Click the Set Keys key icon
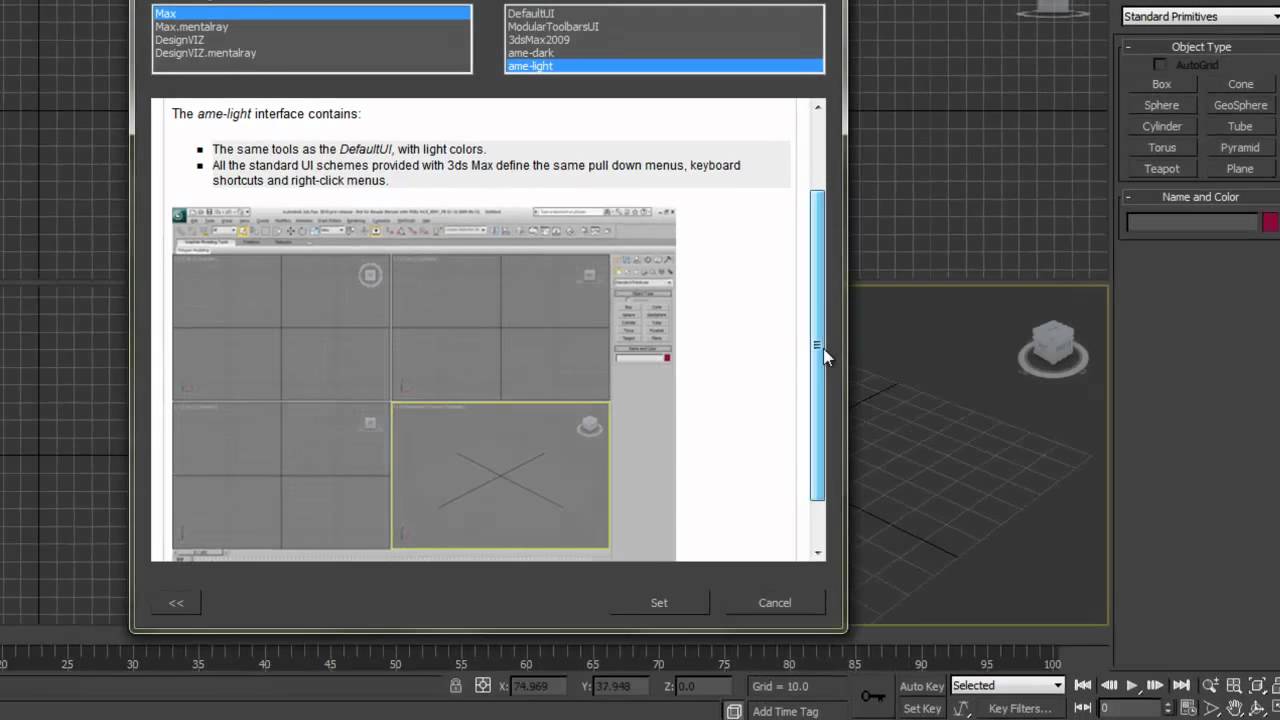Screen dimensions: 1280x720 pos(872,697)
